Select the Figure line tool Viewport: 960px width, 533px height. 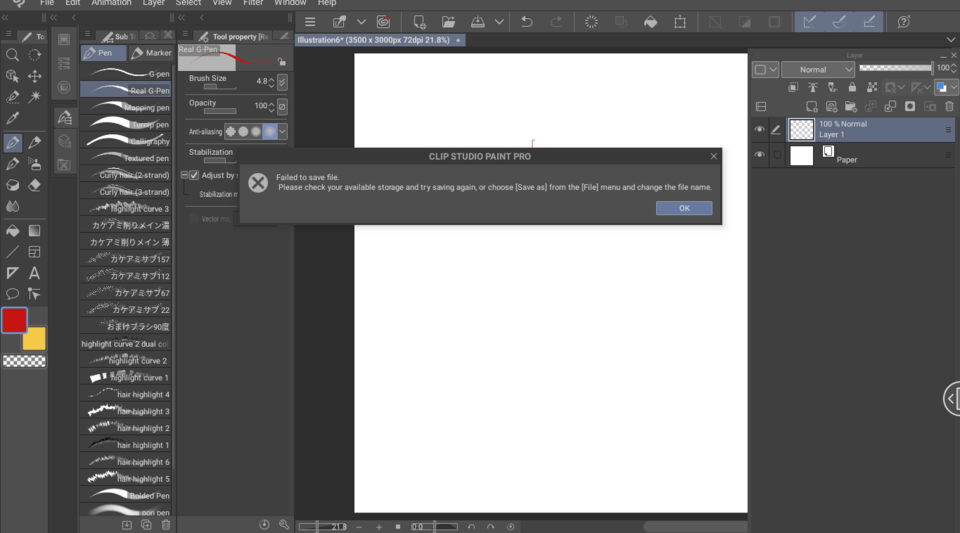click(12, 252)
